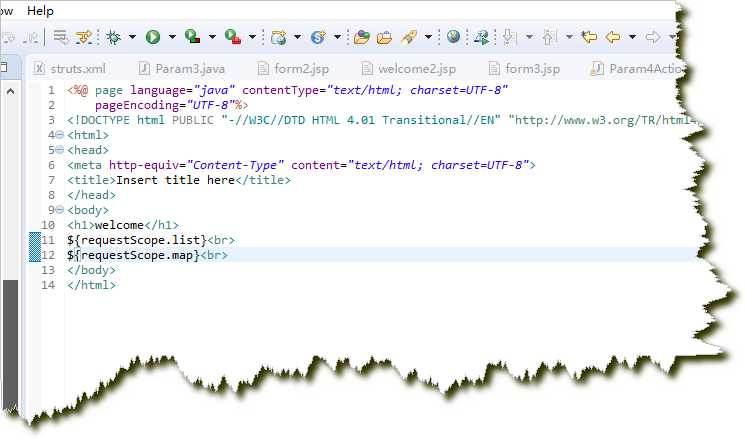The height and width of the screenshot is (439, 745).
Task: Click the blue marker on line 12
Action: 35,255
